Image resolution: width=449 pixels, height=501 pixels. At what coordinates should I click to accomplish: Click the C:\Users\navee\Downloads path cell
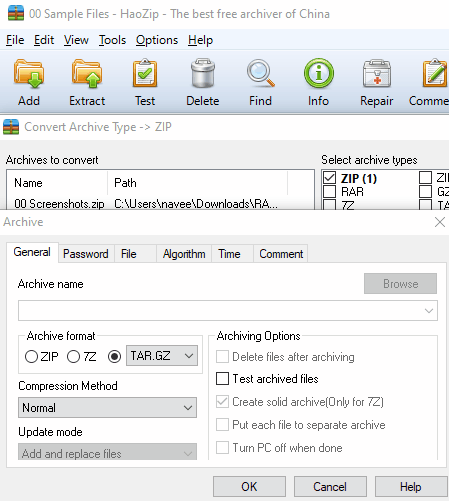tap(196, 203)
